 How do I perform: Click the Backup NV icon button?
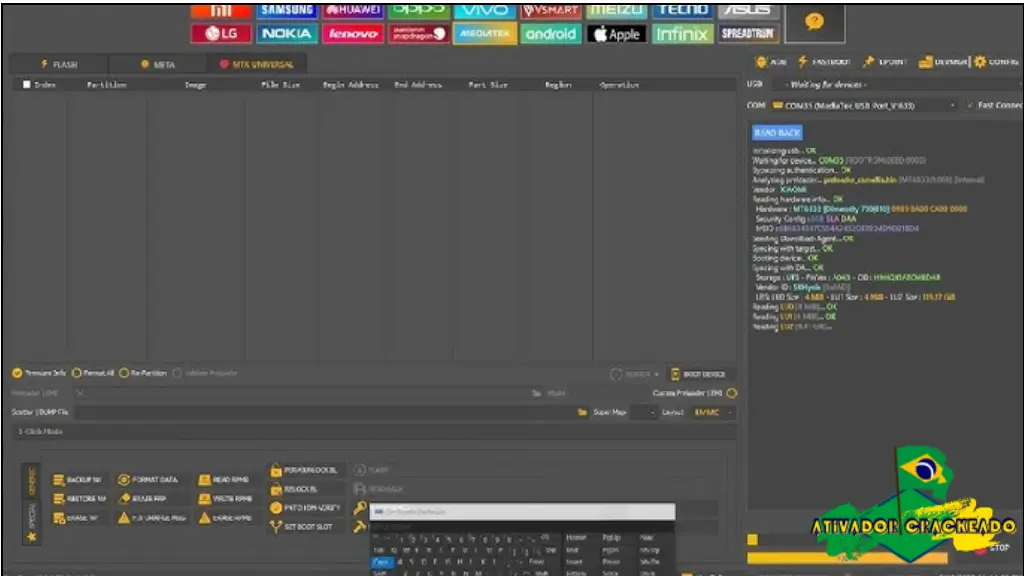[x=78, y=479]
